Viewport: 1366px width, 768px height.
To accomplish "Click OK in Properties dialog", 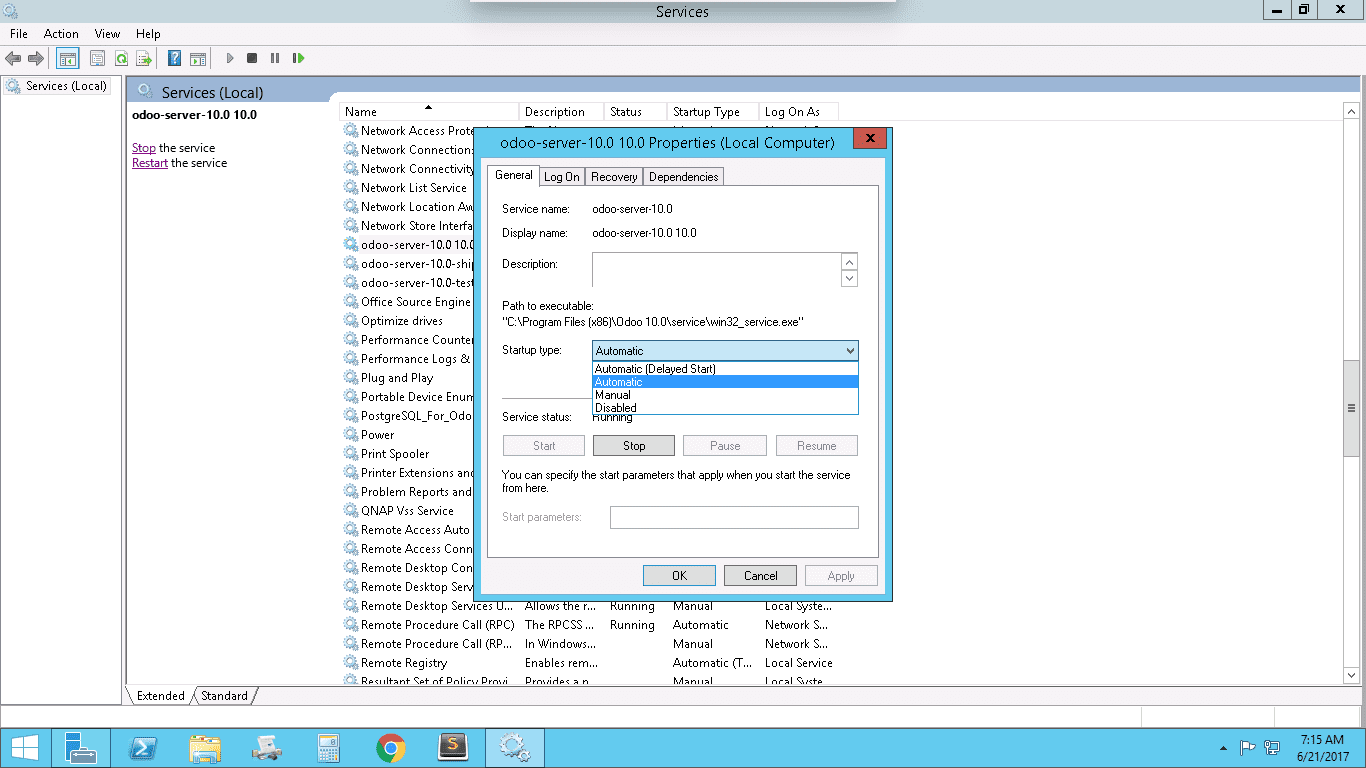I will pyautogui.click(x=679, y=576).
